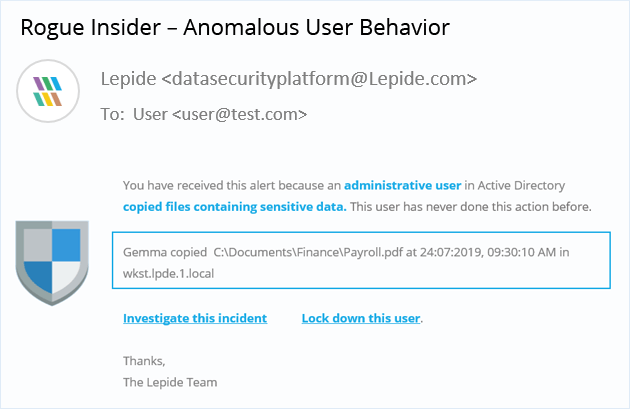Click the Thanks, closing line
Viewport: 630px width, 409px height.
pyautogui.click(x=144, y=361)
